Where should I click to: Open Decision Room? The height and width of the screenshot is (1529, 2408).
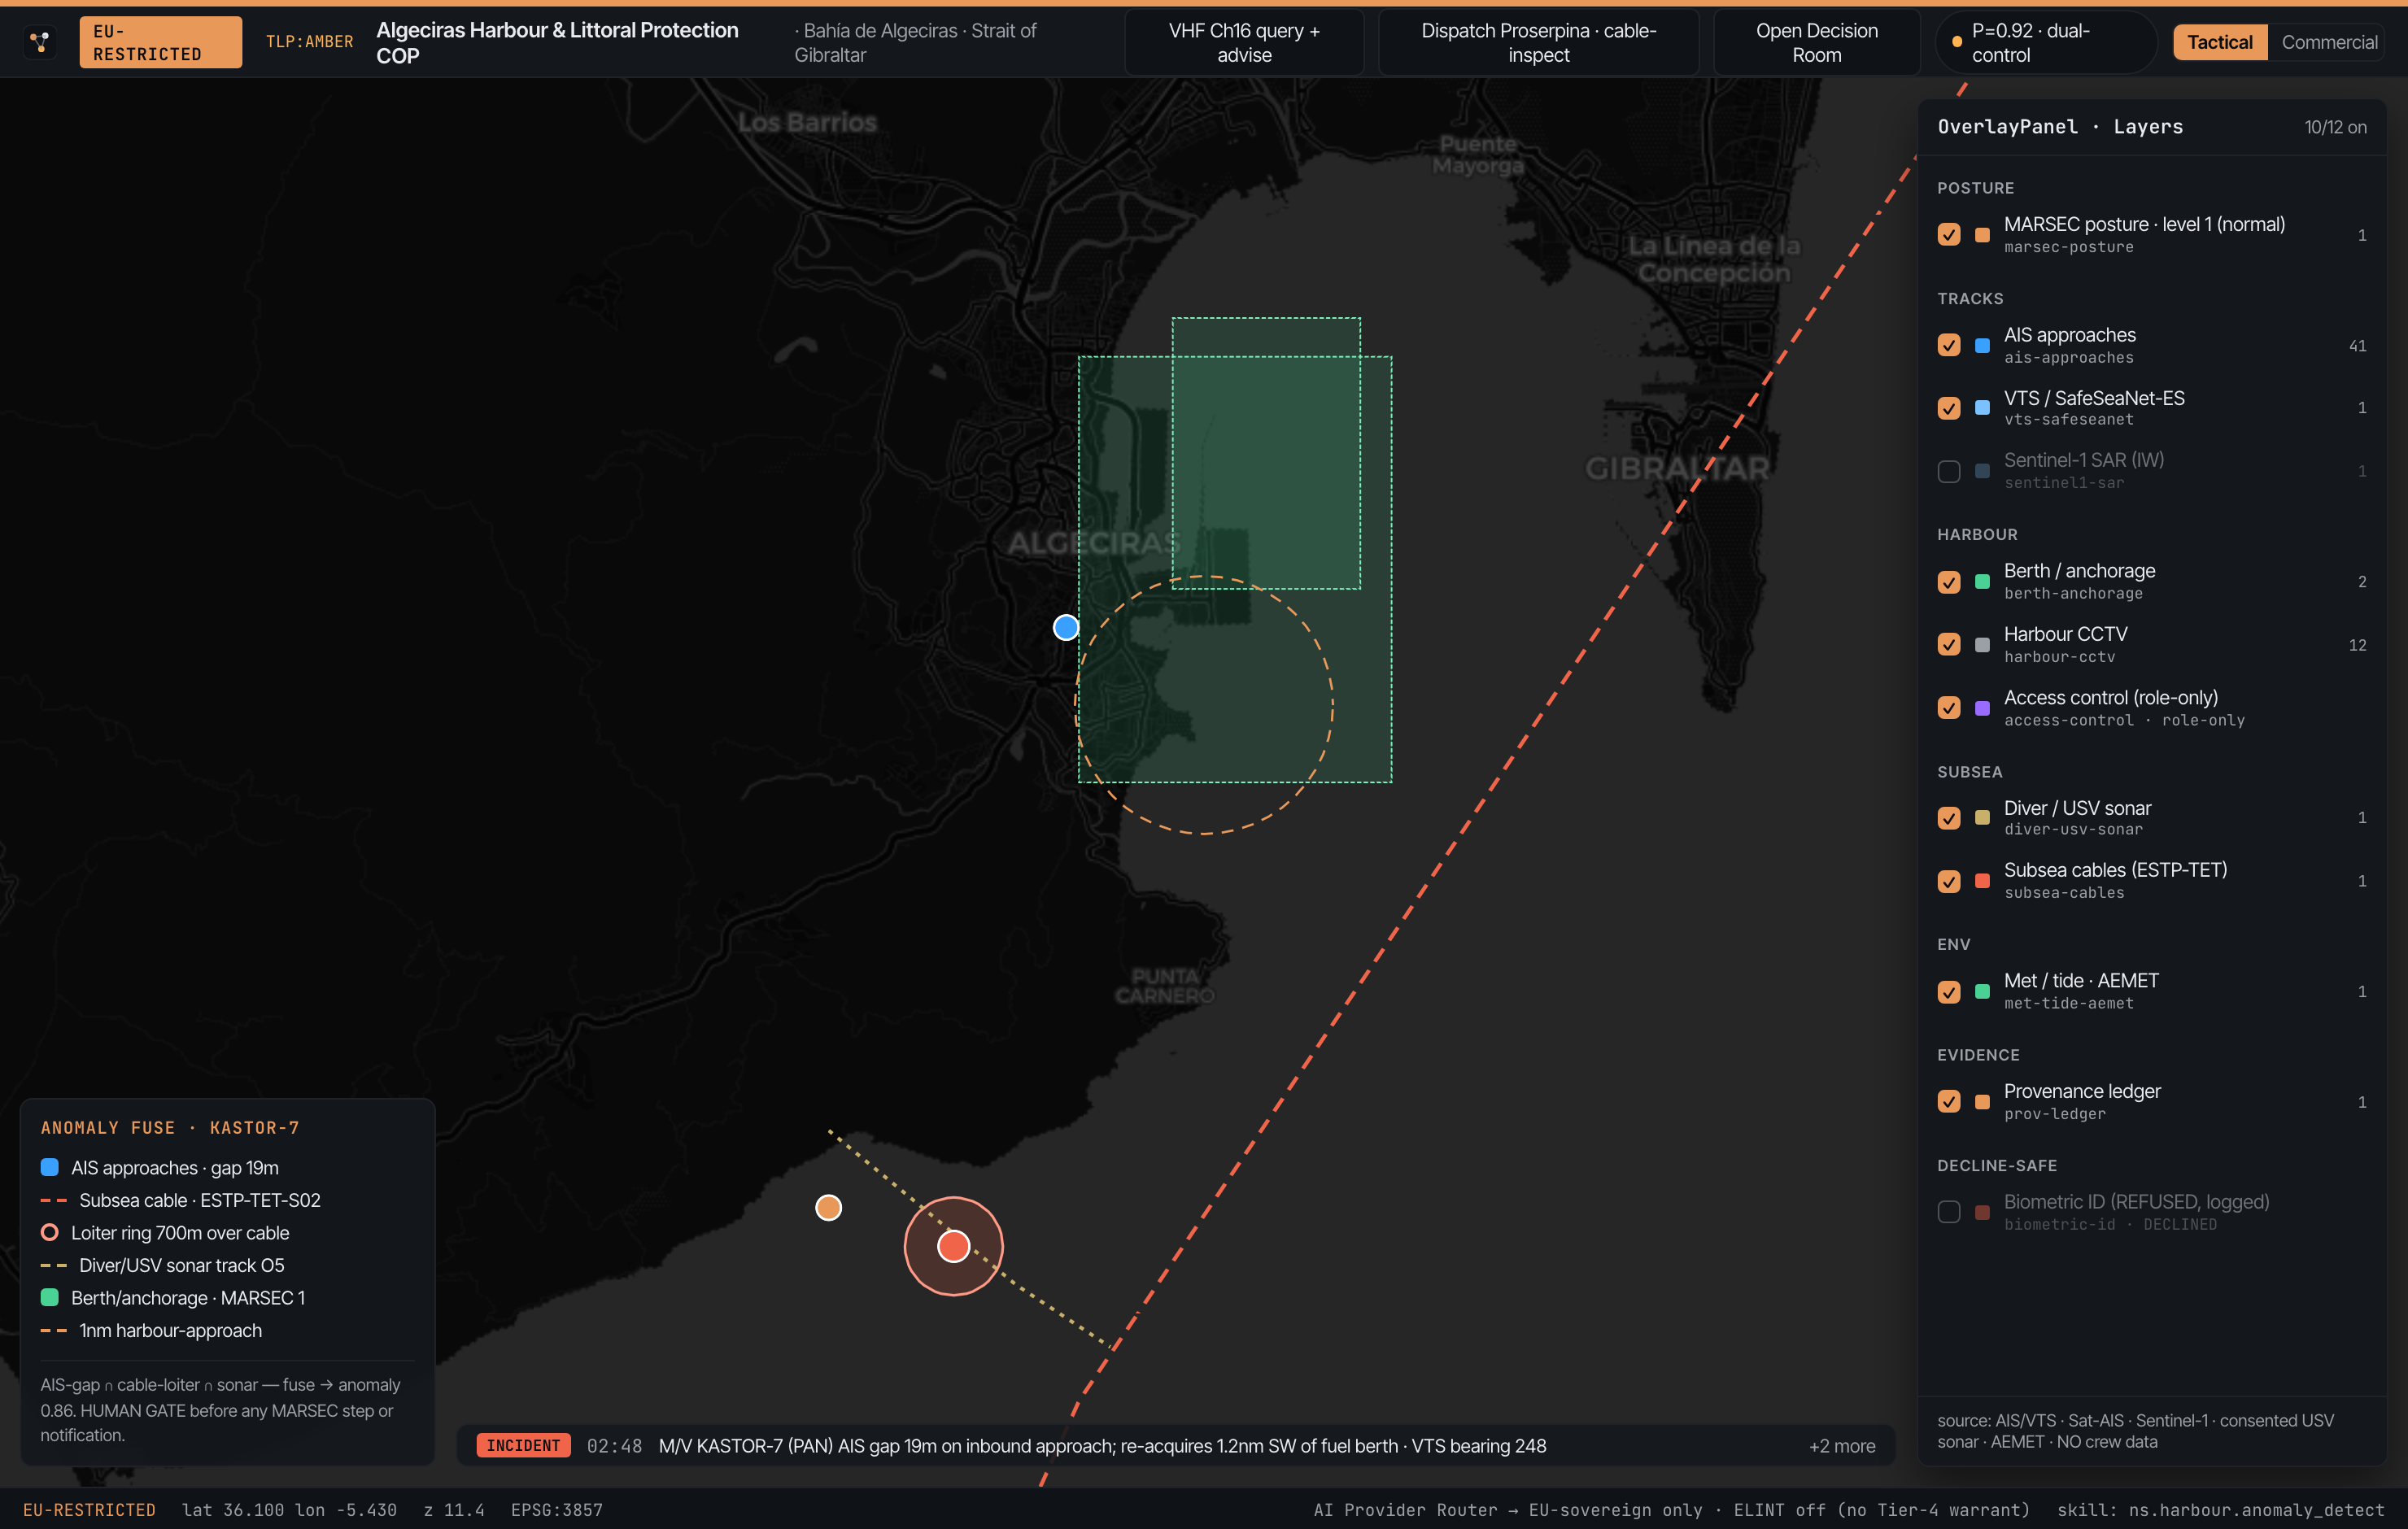[1816, 43]
